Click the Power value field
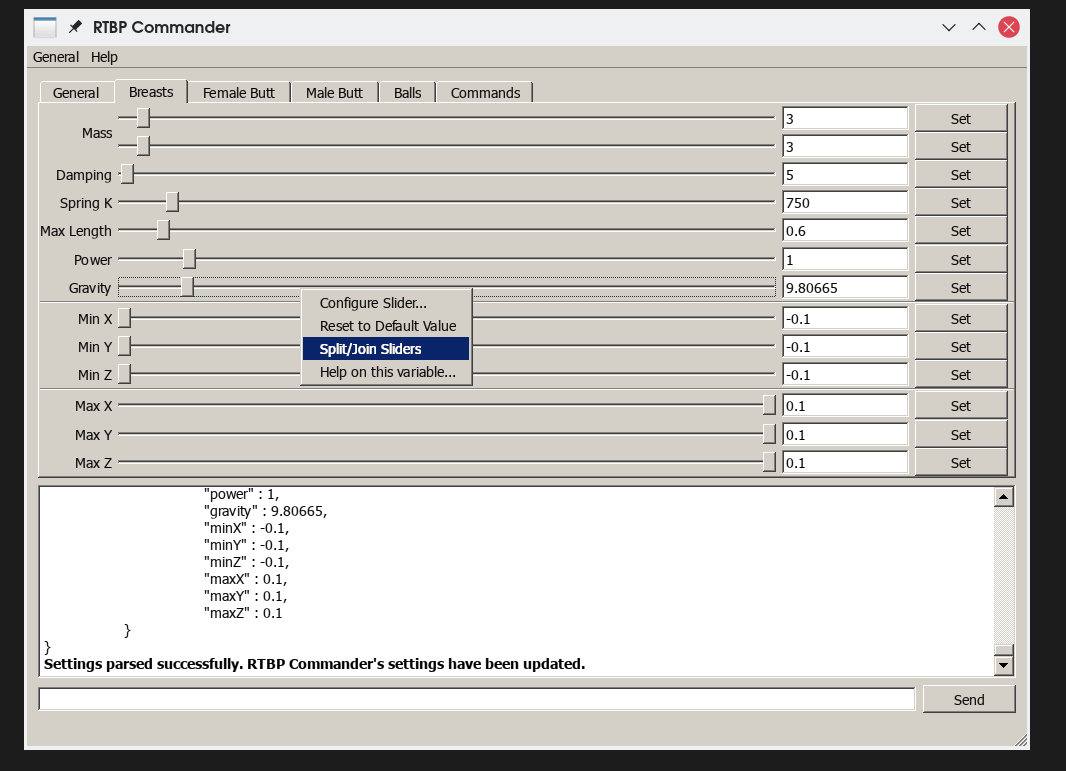1066x771 pixels. (x=845, y=260)
